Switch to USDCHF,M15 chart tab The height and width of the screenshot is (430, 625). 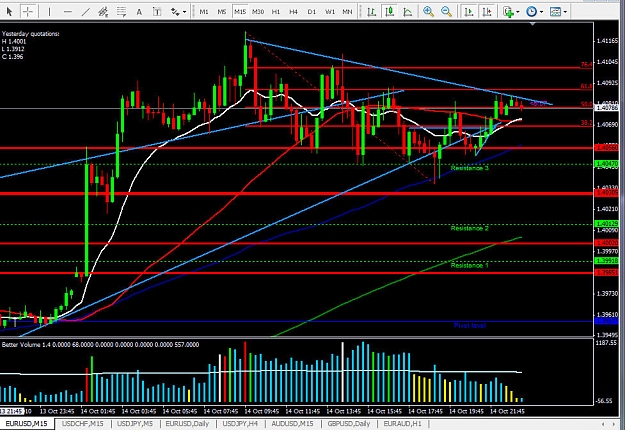(x=83, y=424)
